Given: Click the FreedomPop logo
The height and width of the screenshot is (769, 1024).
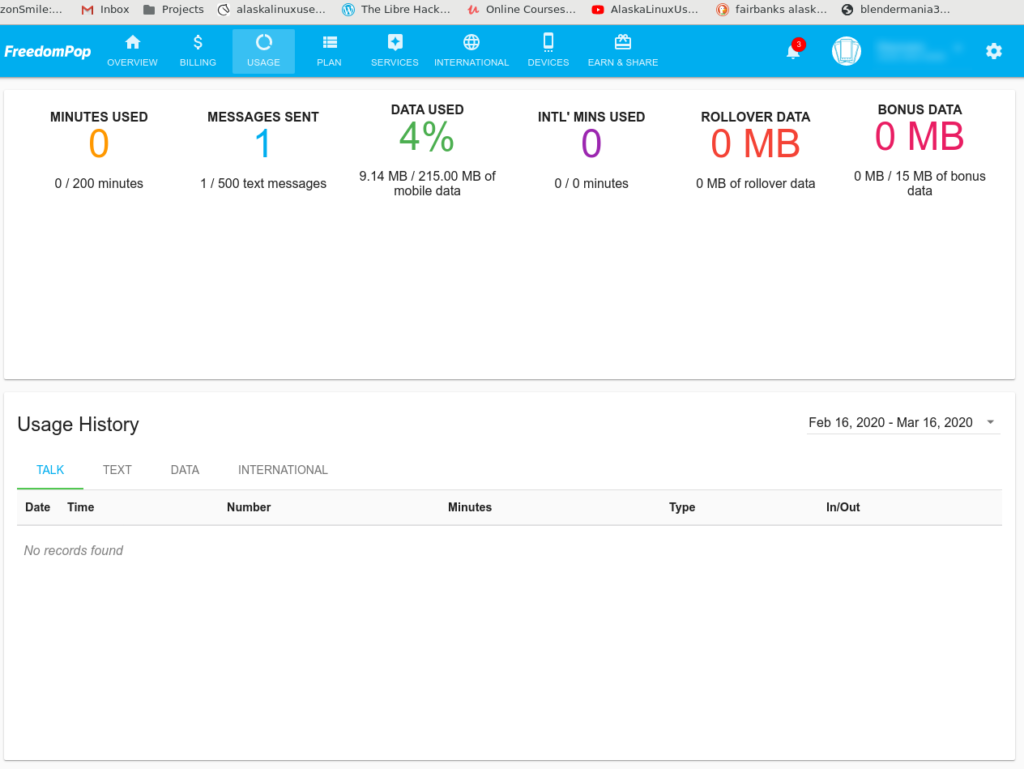Looking at the screenshot, I should (48, 52).
